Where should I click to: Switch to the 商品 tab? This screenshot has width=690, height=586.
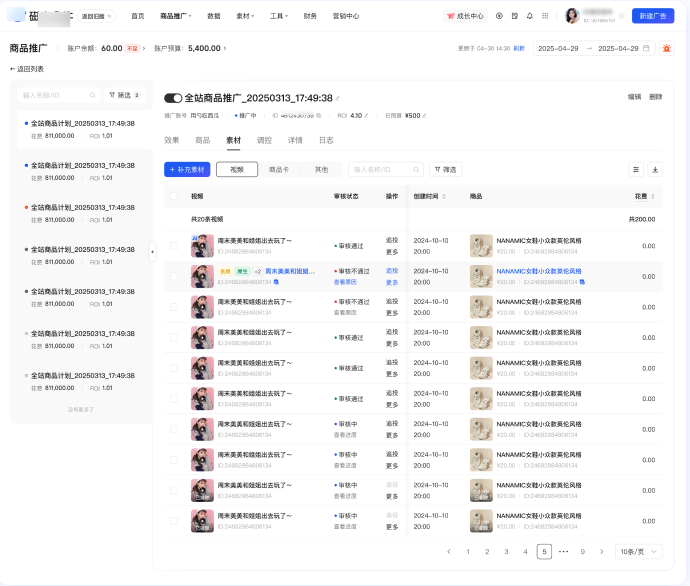(202, 140)
